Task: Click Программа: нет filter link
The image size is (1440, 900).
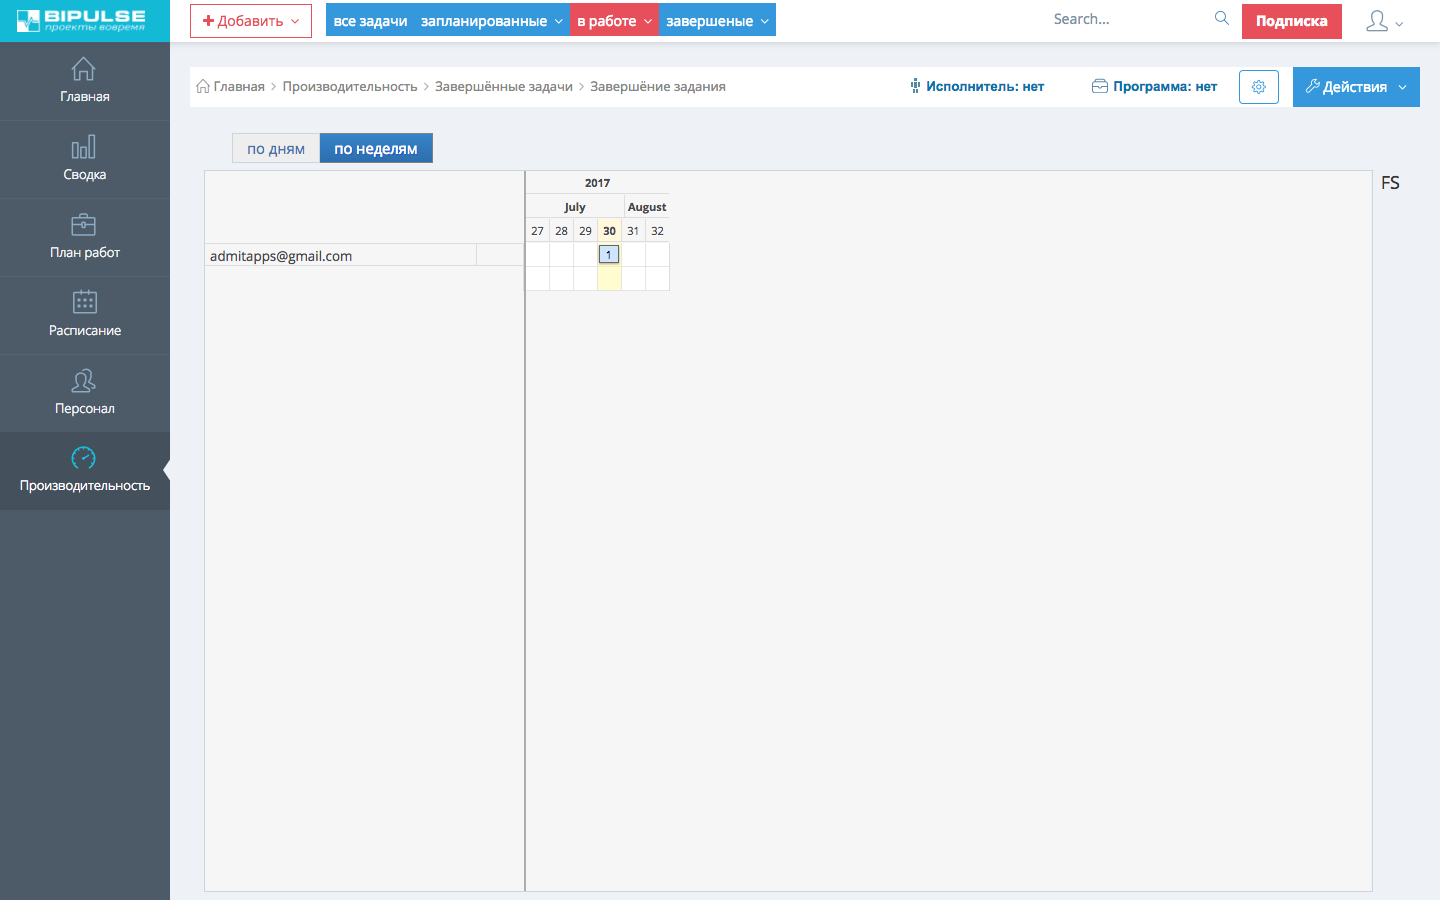Action: tap(1165, 86)
